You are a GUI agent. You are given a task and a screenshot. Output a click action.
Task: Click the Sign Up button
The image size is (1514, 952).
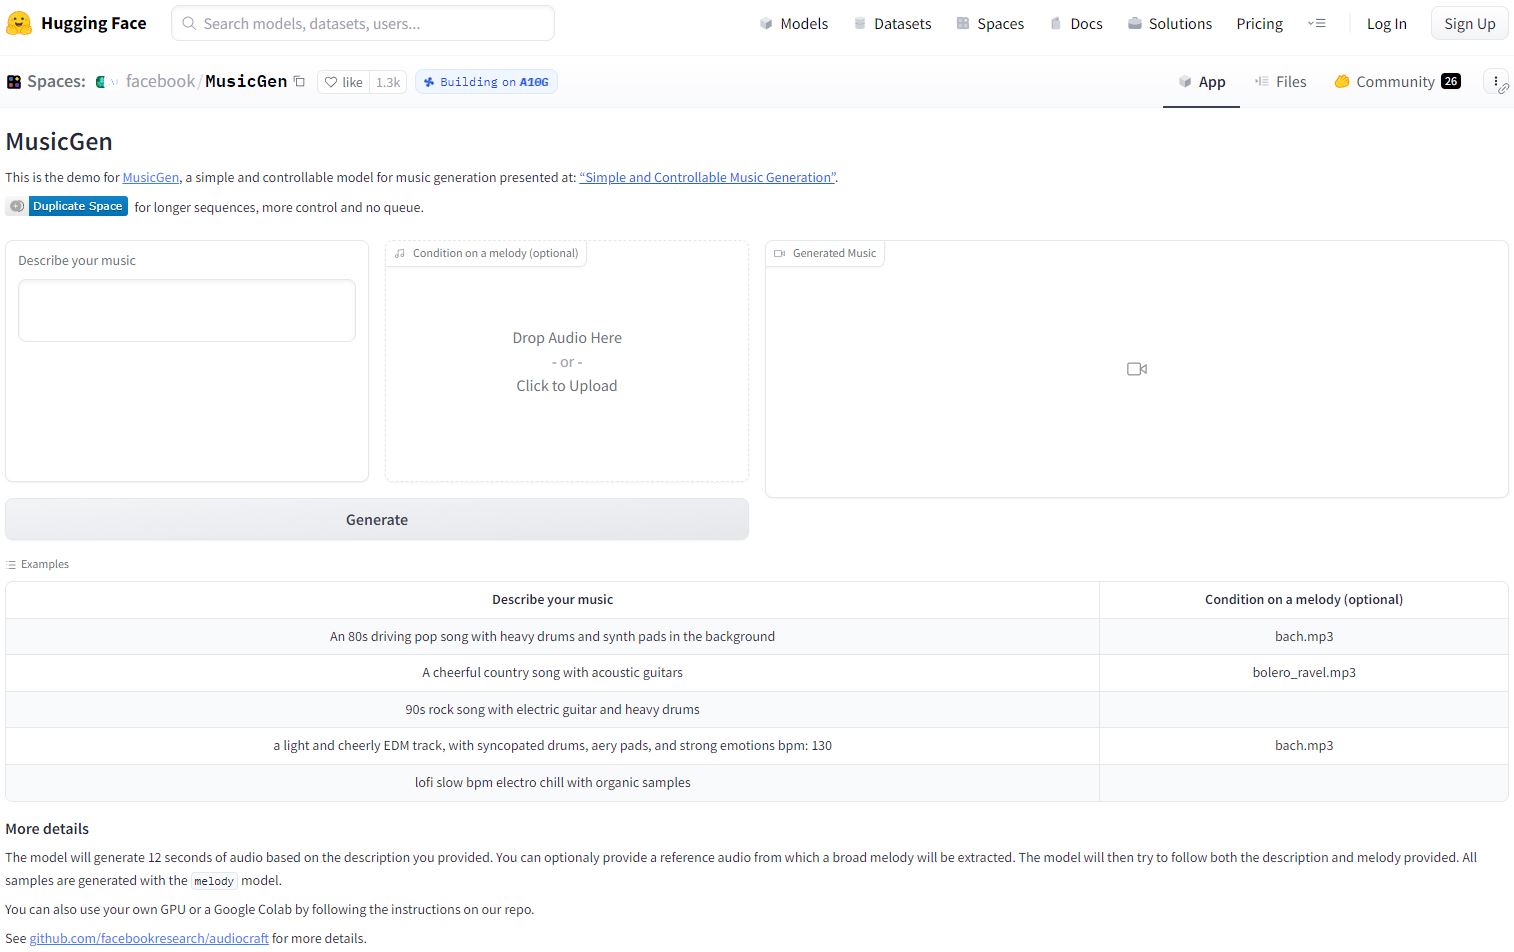click(x=1470, y=23)
